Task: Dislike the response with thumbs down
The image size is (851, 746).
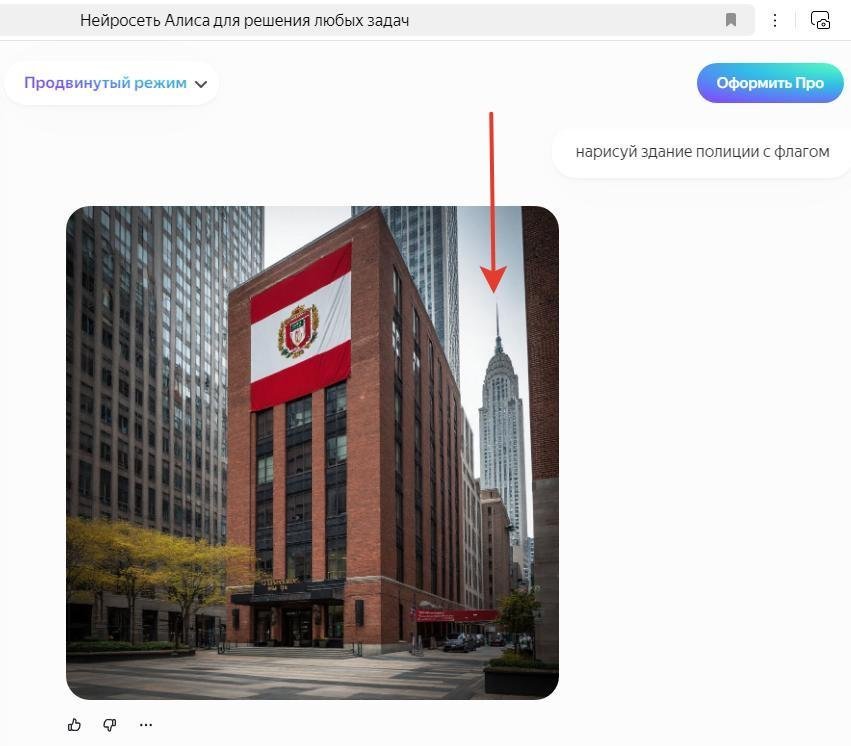Action: 110,725
